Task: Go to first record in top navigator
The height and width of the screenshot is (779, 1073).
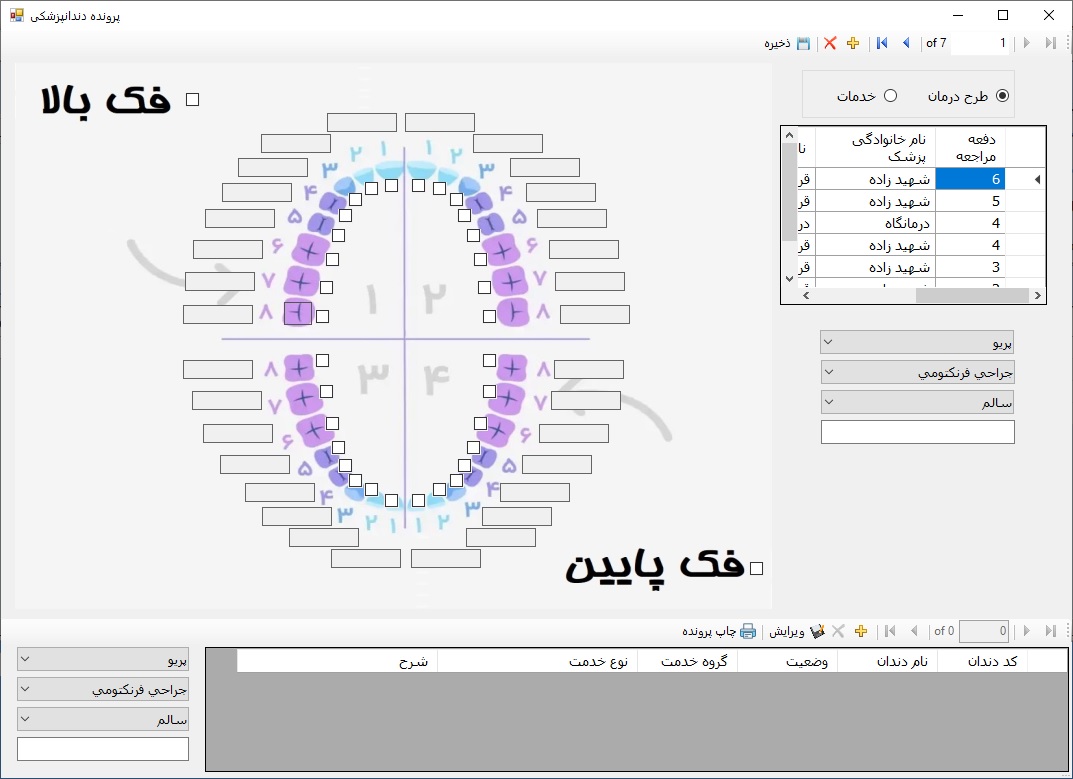Action: [882, 43]
